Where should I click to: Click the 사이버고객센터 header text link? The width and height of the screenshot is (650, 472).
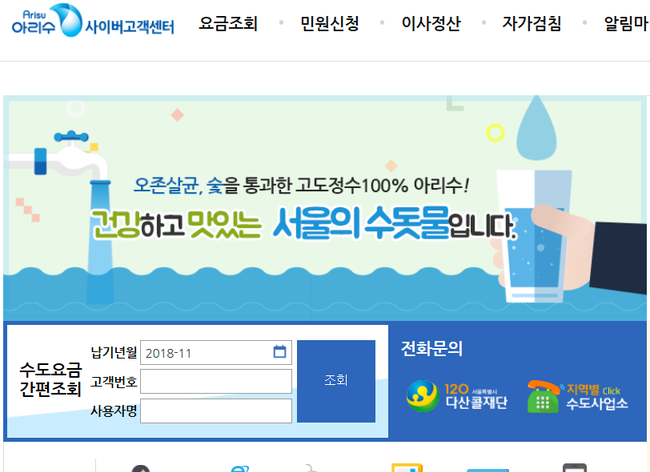click(130, 27)
